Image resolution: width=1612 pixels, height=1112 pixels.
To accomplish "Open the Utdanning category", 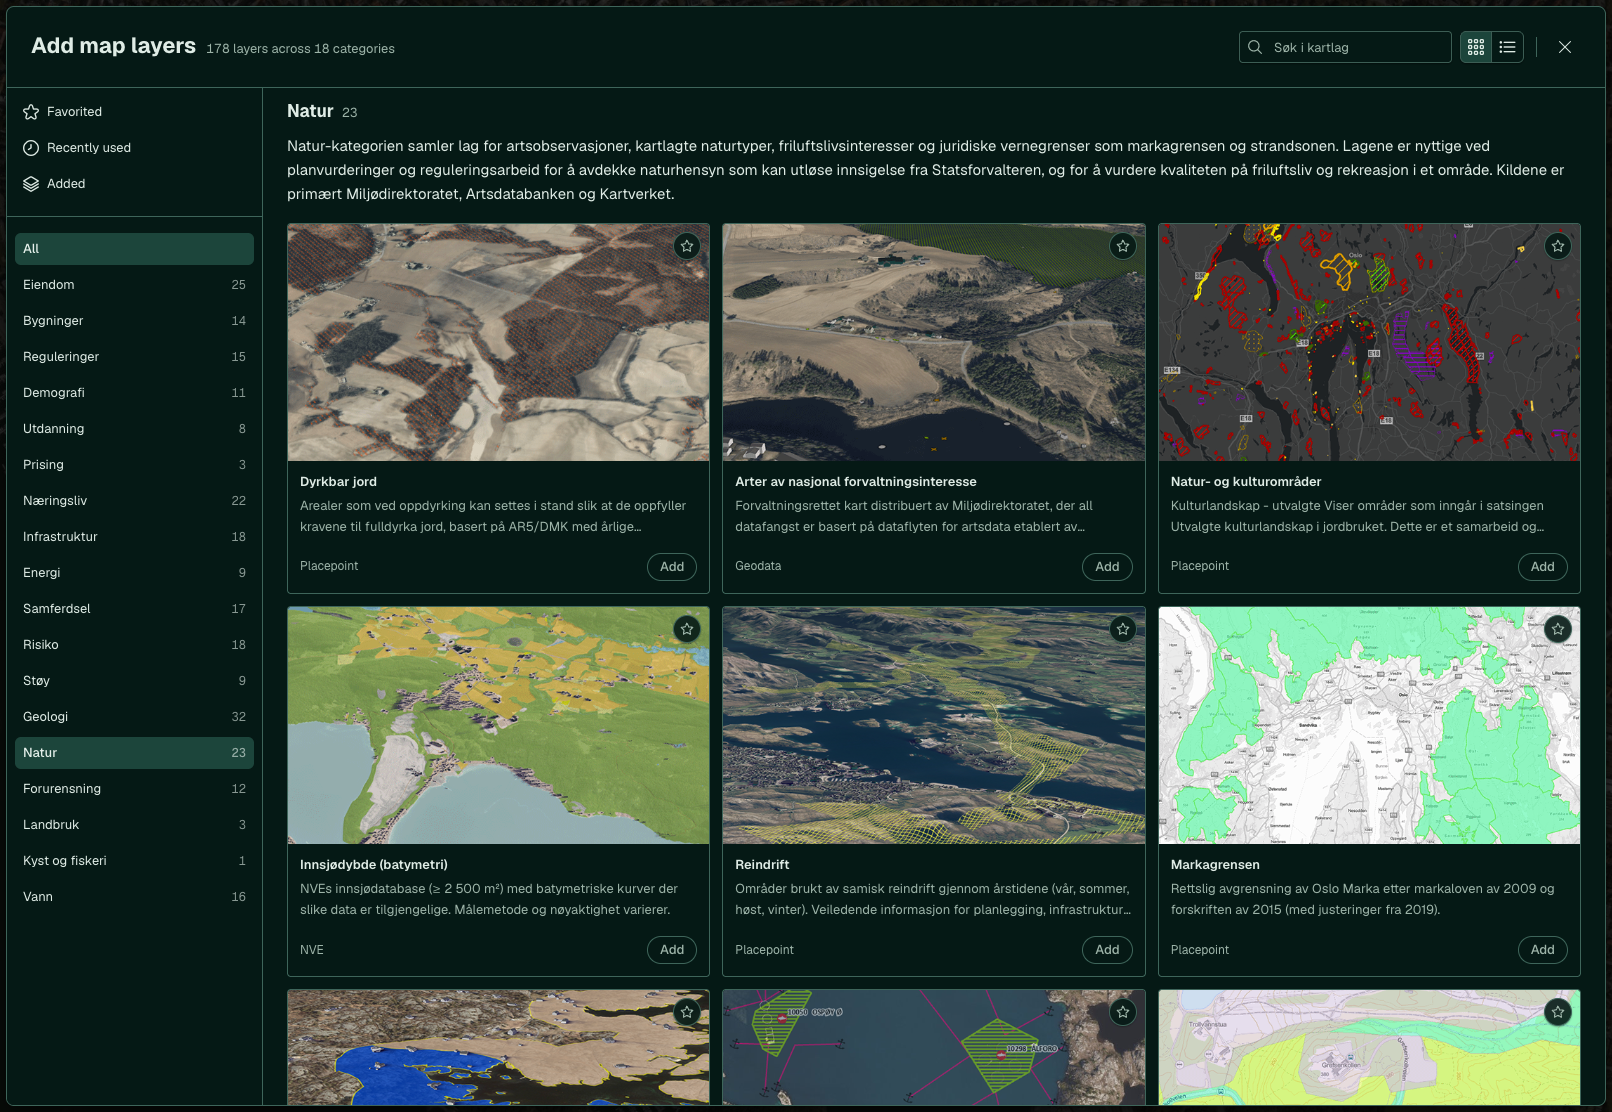I will point(134,429).
